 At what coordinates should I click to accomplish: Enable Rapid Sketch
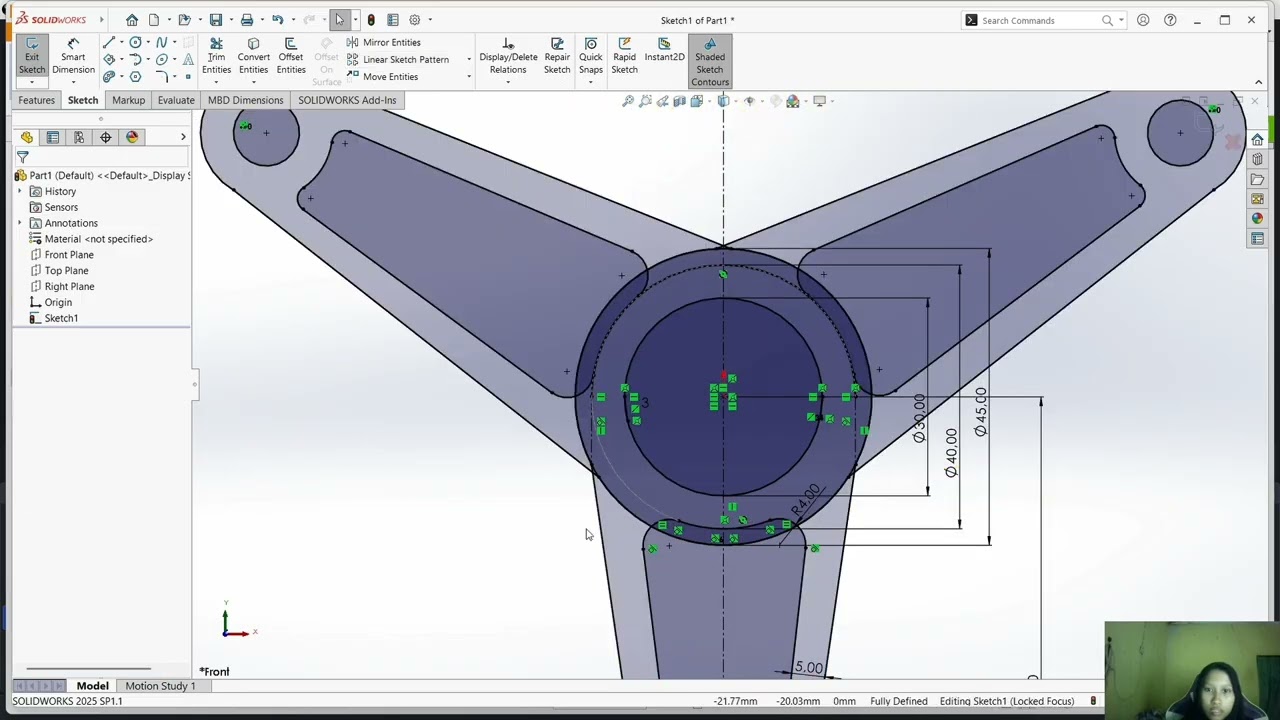pos(624,56)
